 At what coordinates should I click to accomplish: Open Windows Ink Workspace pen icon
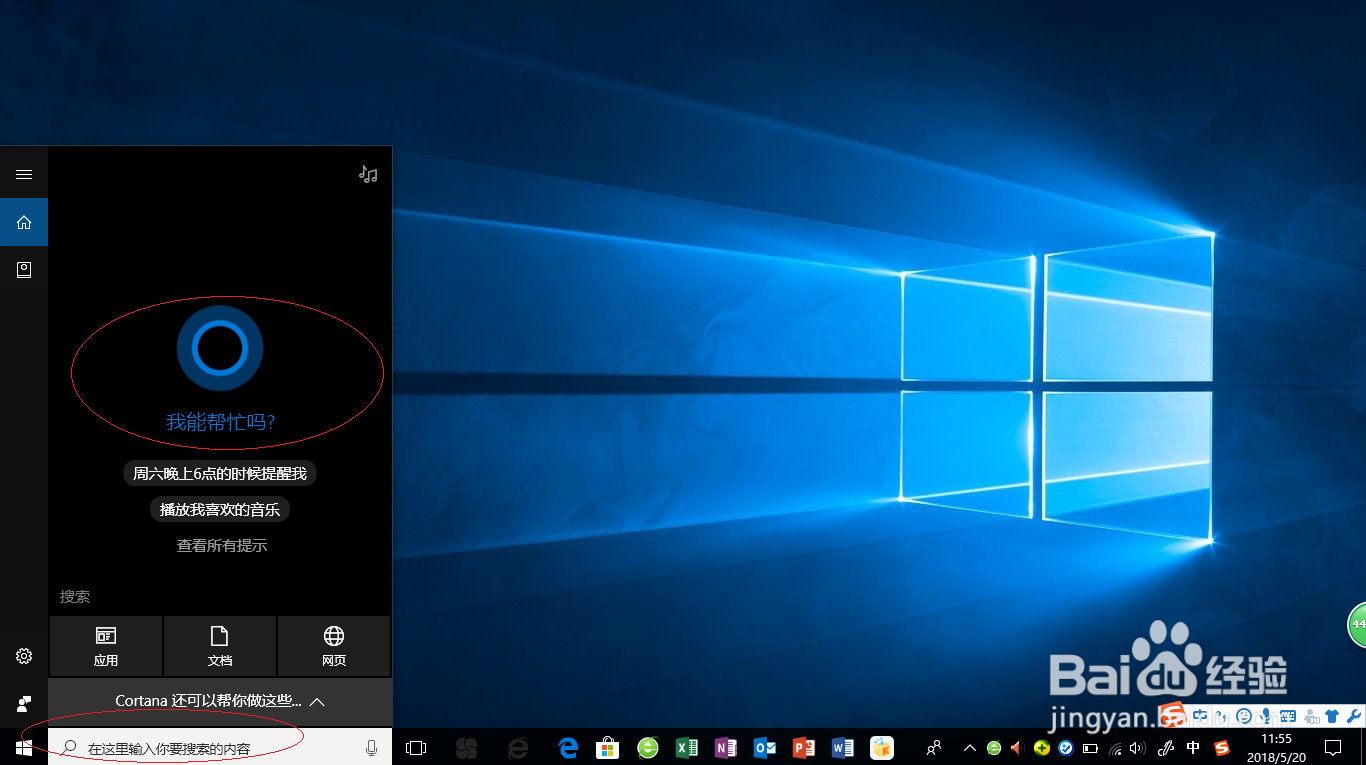coord(1166,748)
